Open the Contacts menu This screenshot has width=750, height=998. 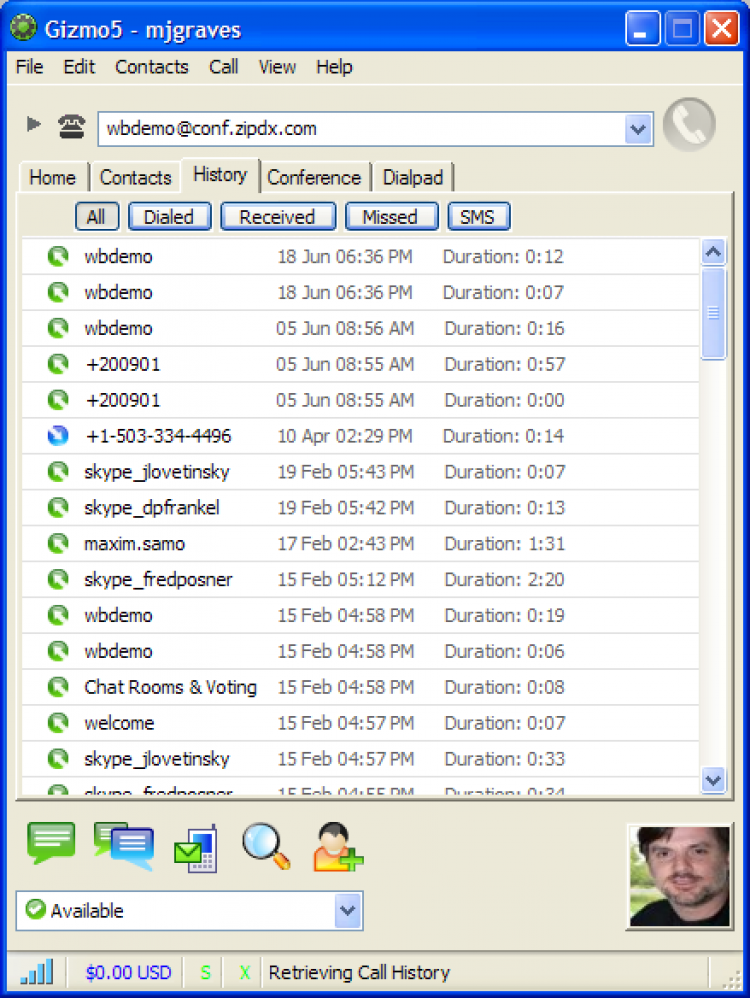152,67
